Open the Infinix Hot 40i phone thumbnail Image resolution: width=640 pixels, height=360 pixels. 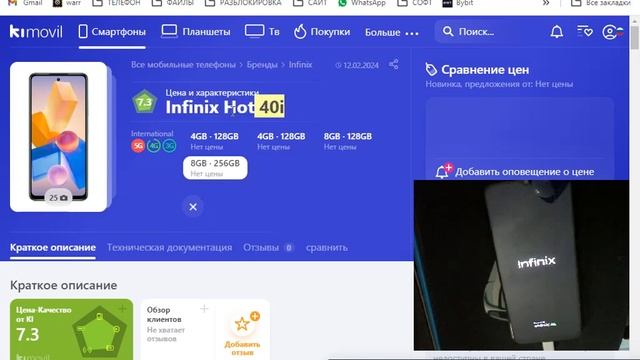click(58, 137)
